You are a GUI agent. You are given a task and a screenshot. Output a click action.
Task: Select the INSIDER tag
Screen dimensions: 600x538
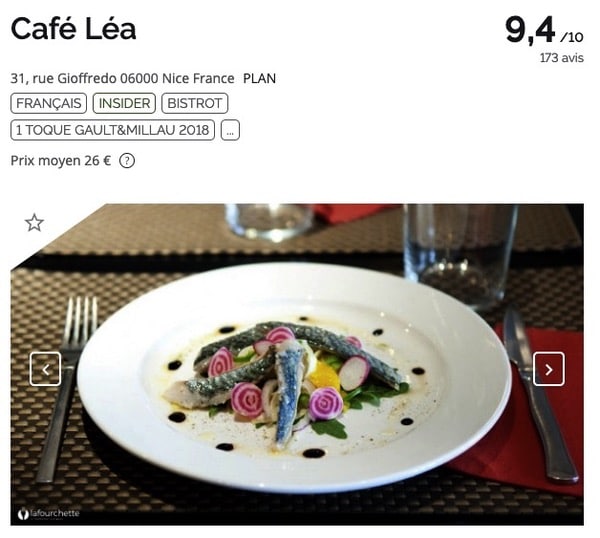[124, 103]
